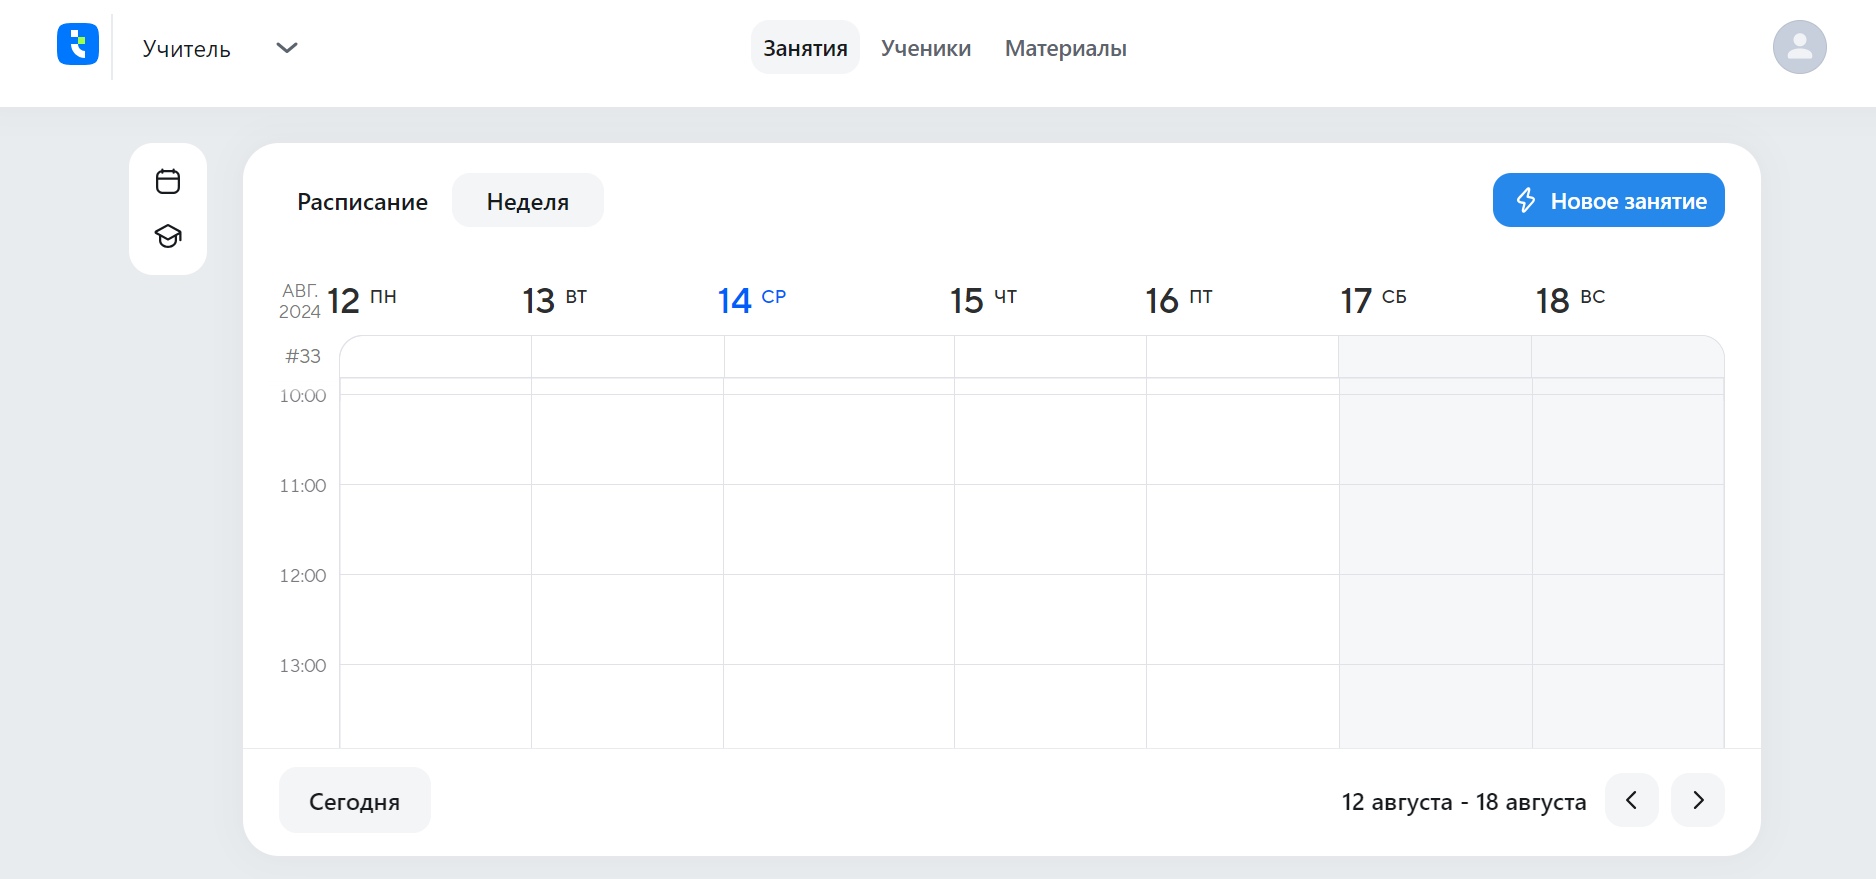This screenshot has height=879, width=1876.
Task: Switch to the Ученики tab
Action: (x=926, y=48)
